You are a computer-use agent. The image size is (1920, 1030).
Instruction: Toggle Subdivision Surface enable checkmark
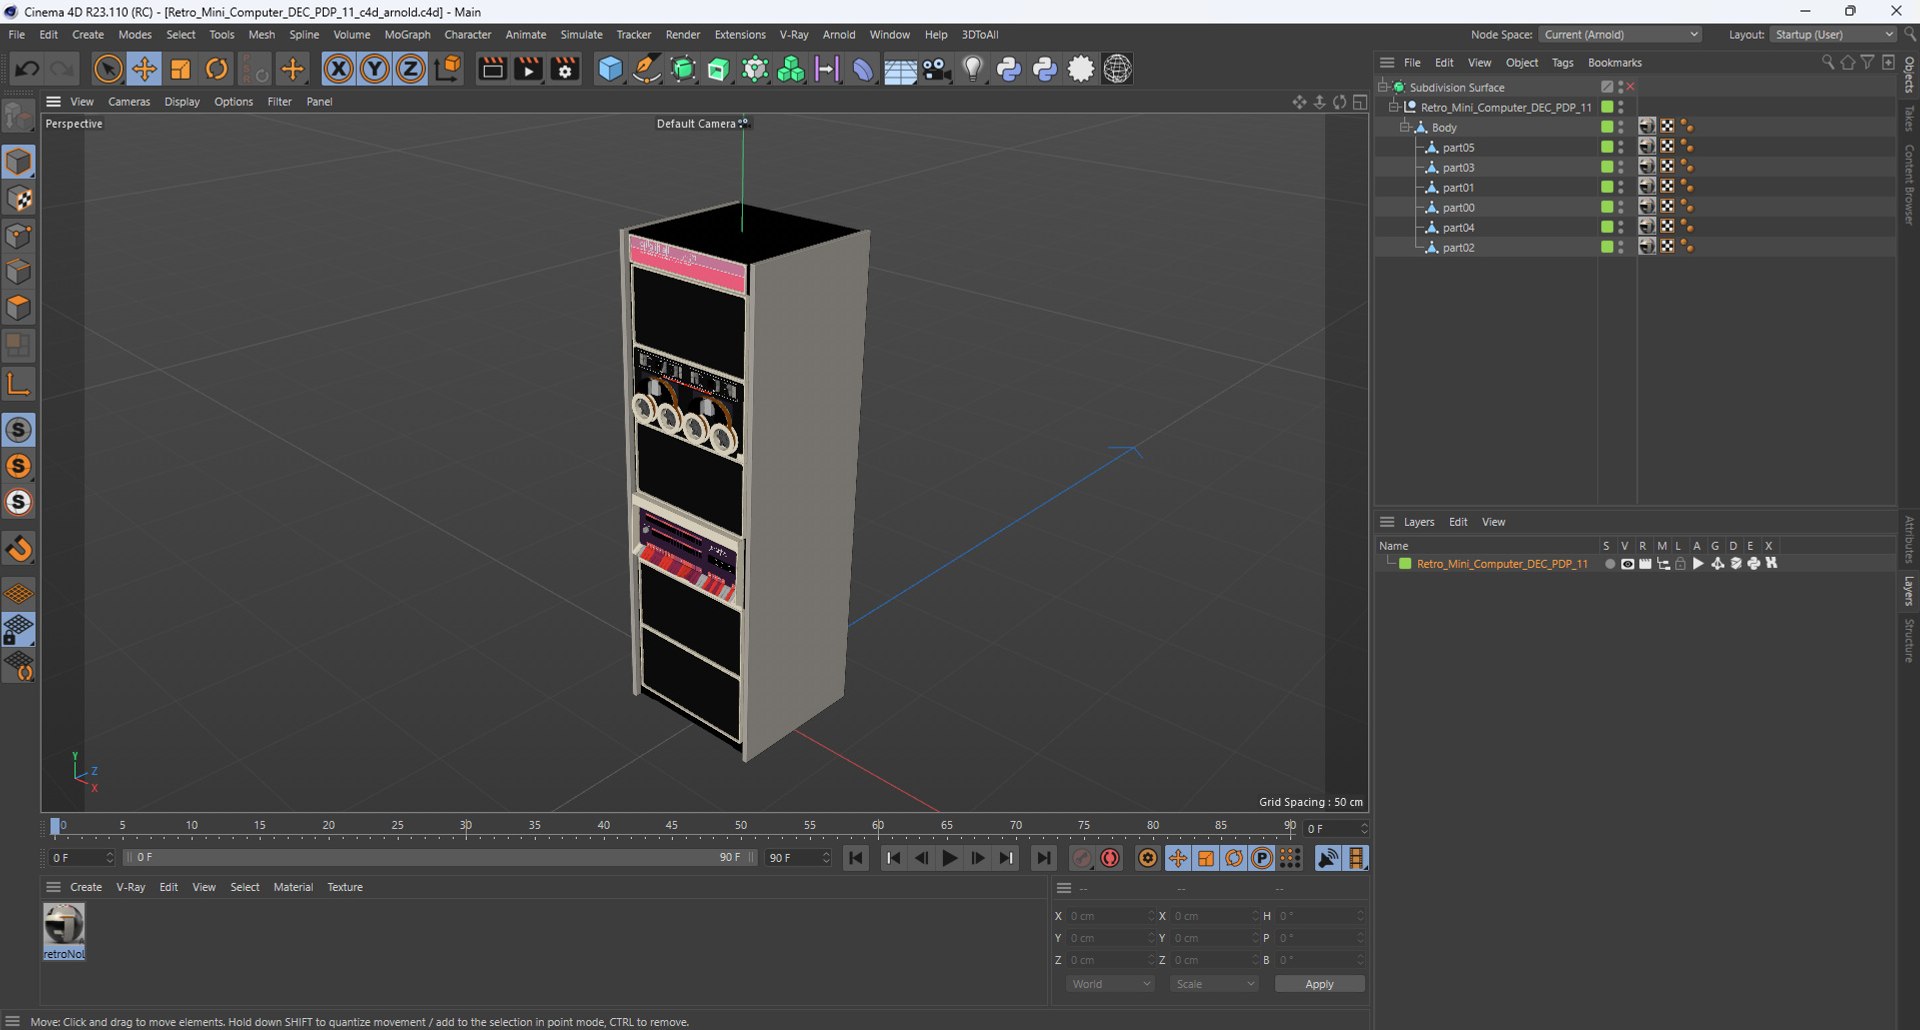tap(1631, 87)
